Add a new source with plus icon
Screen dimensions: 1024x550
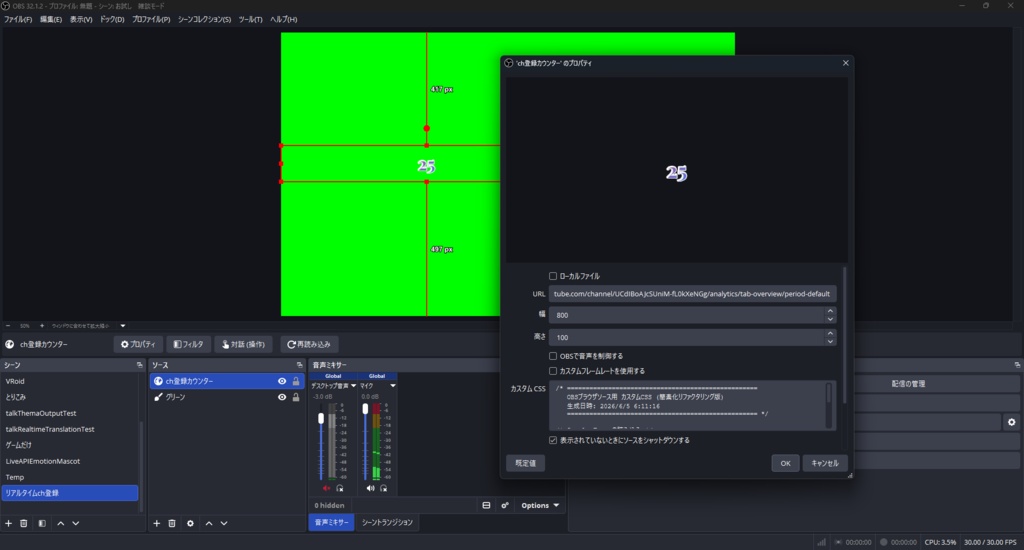157,523
